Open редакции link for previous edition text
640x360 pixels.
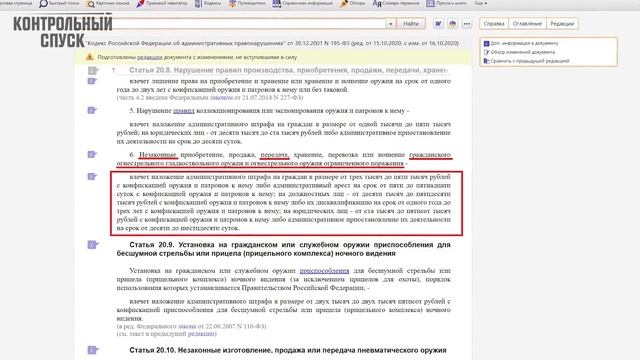(x=200, y=334)
